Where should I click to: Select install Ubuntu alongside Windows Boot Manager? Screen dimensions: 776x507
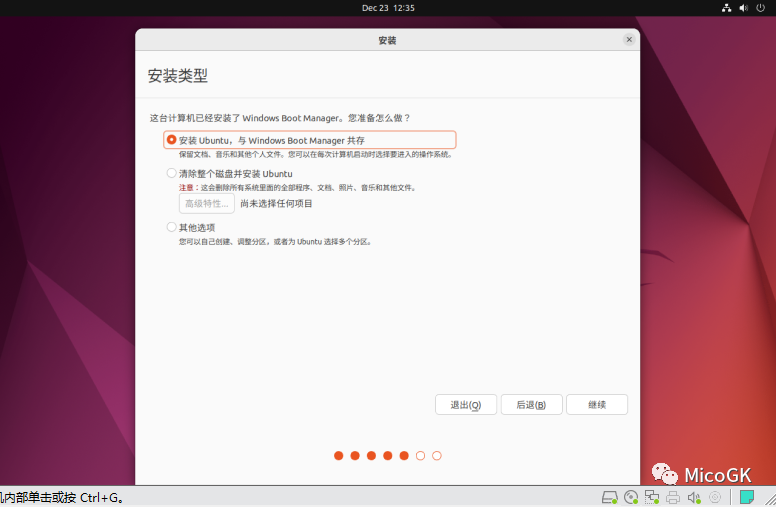[x=309, y=140]
